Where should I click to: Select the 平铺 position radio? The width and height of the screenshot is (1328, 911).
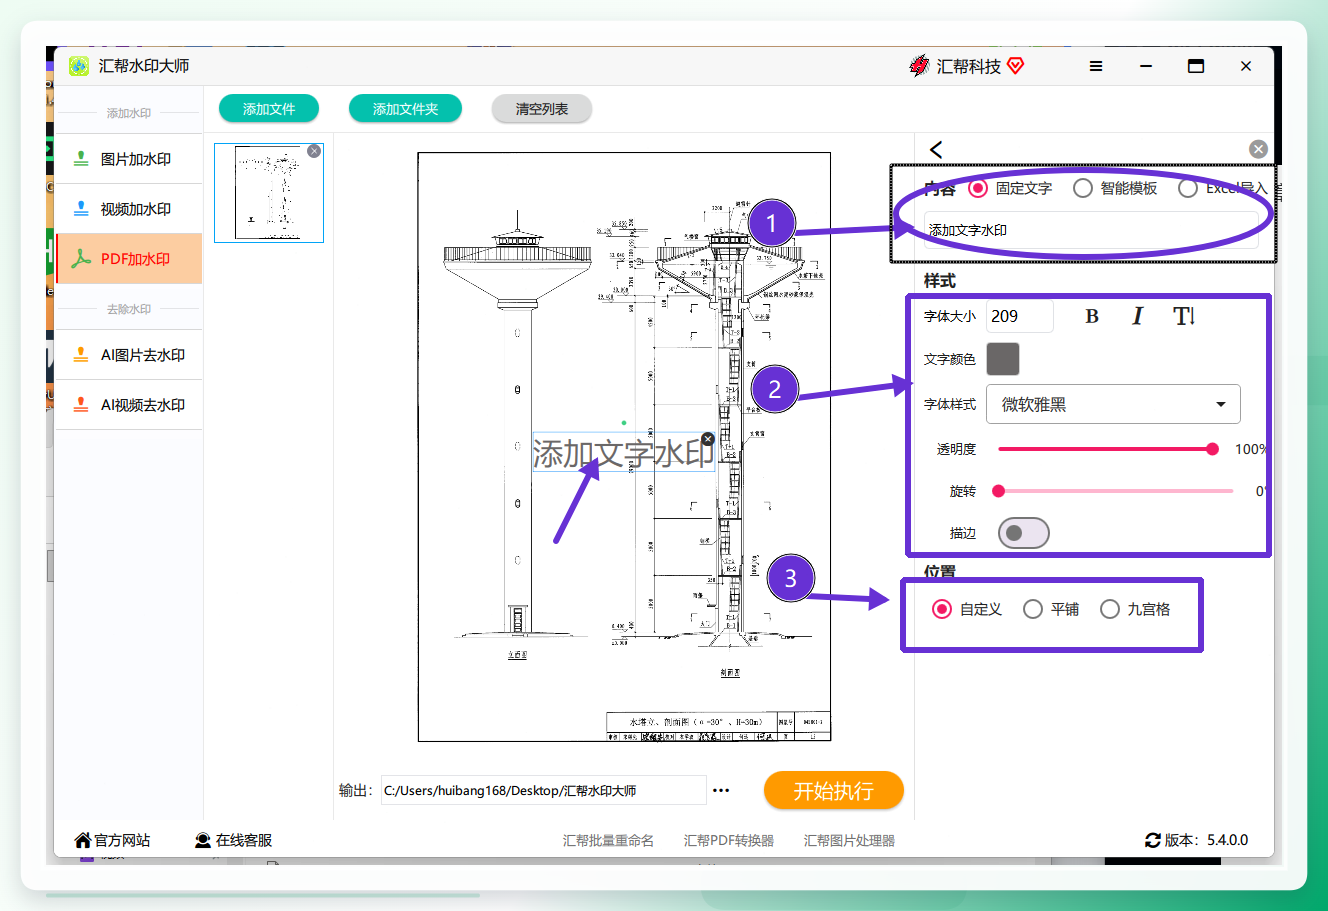(x=1033, y=609)
